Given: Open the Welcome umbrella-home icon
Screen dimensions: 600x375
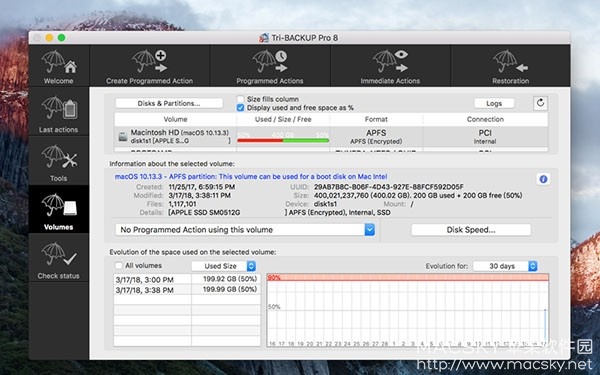Looking at the screenshot, I should click(x=59, y=62).
